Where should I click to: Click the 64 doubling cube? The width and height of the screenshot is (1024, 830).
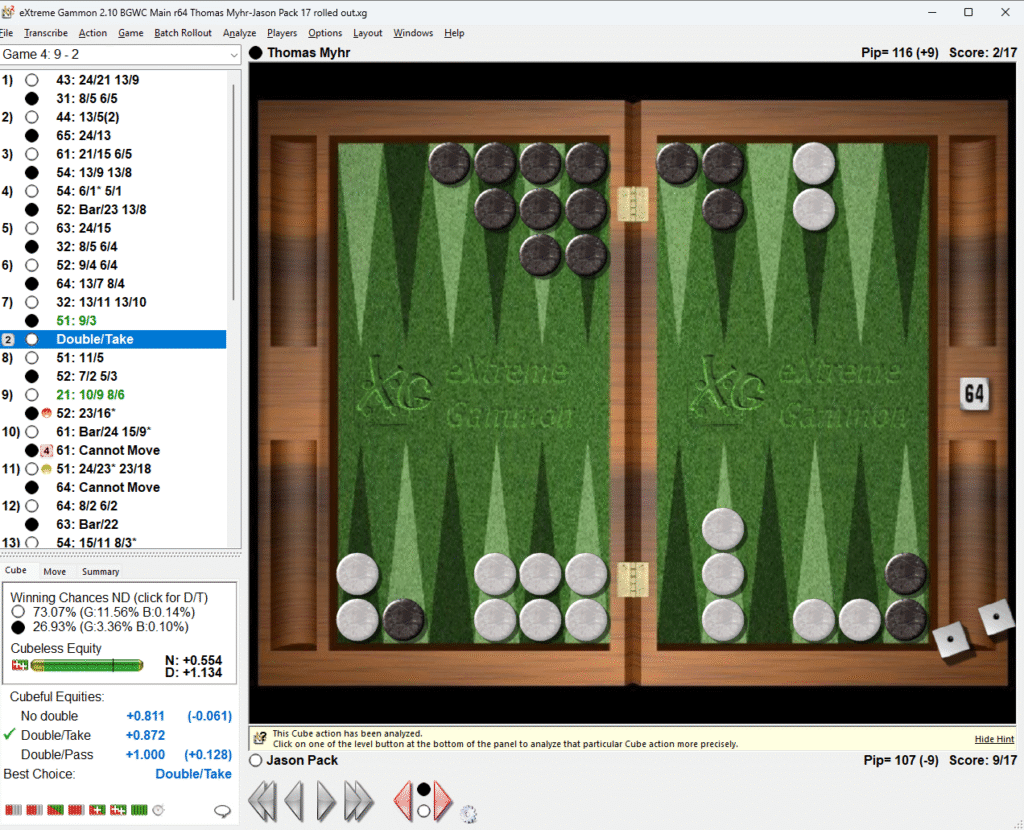974,394
